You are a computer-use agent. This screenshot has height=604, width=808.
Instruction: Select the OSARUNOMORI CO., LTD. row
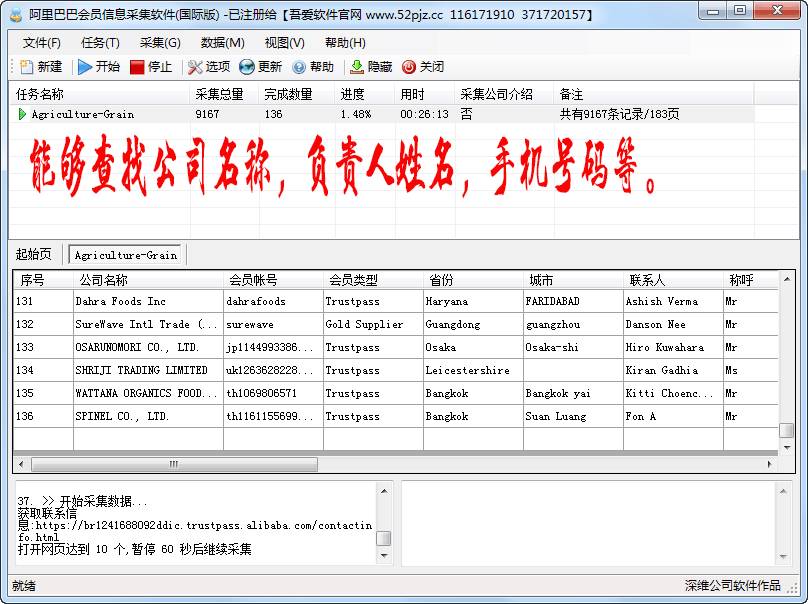tap(396, 347)
